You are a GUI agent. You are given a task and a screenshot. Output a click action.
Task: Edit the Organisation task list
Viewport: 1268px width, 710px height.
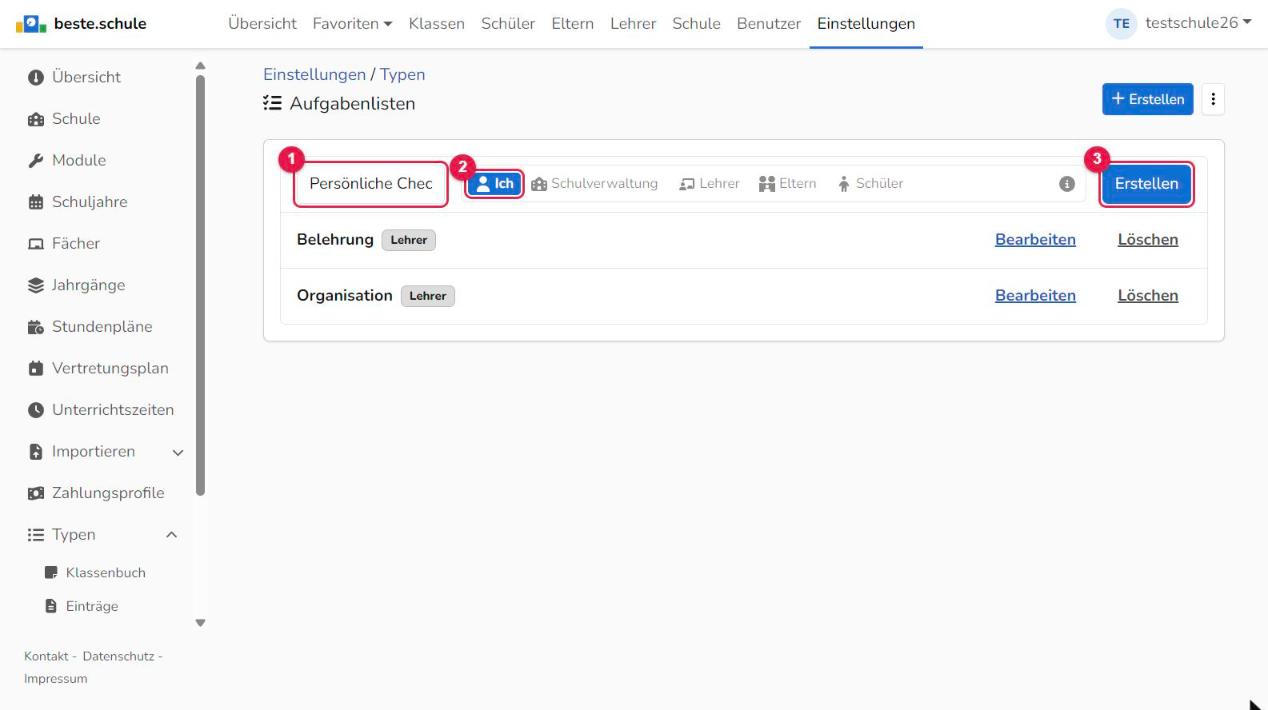tap(1035, 295)
